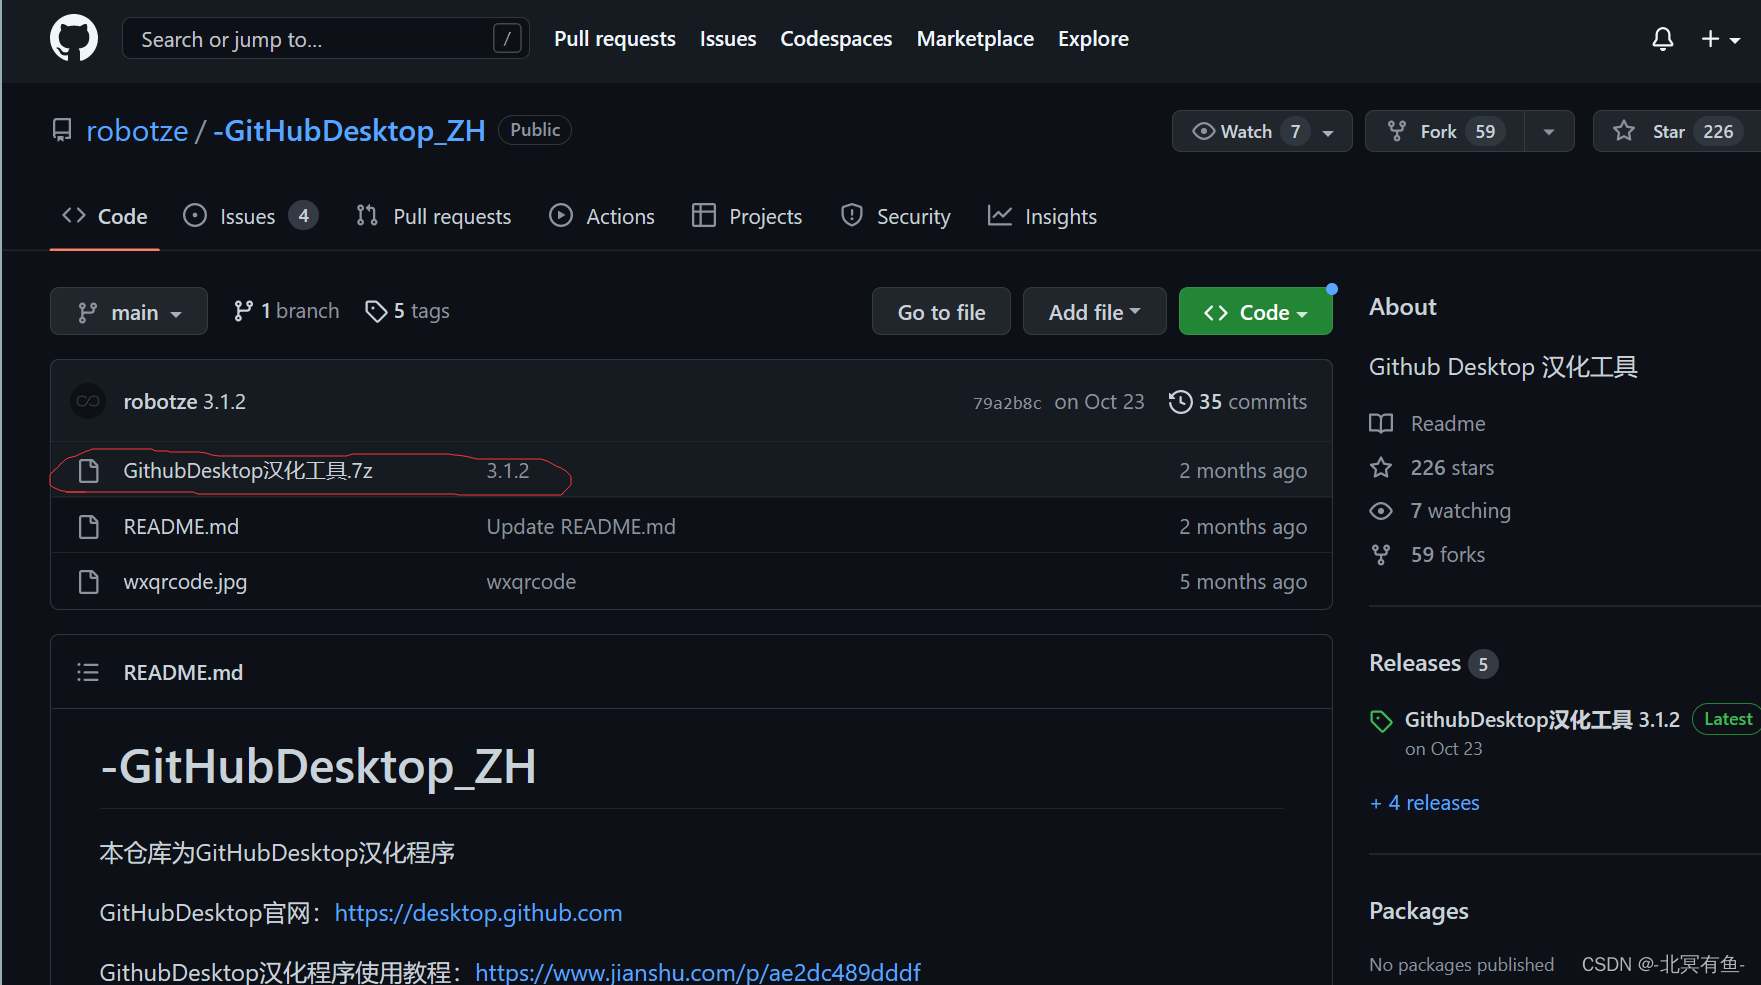Switch to the Security tab

pos(896,217)
